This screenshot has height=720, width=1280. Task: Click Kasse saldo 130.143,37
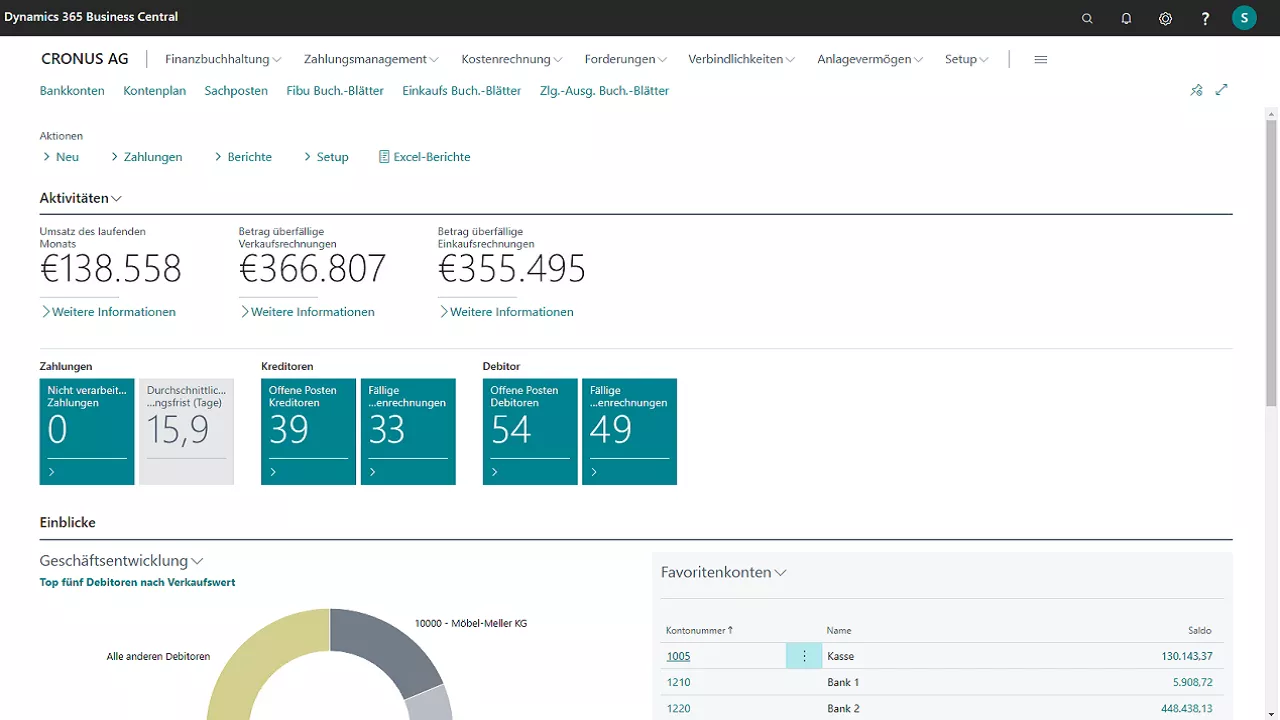1187,656
